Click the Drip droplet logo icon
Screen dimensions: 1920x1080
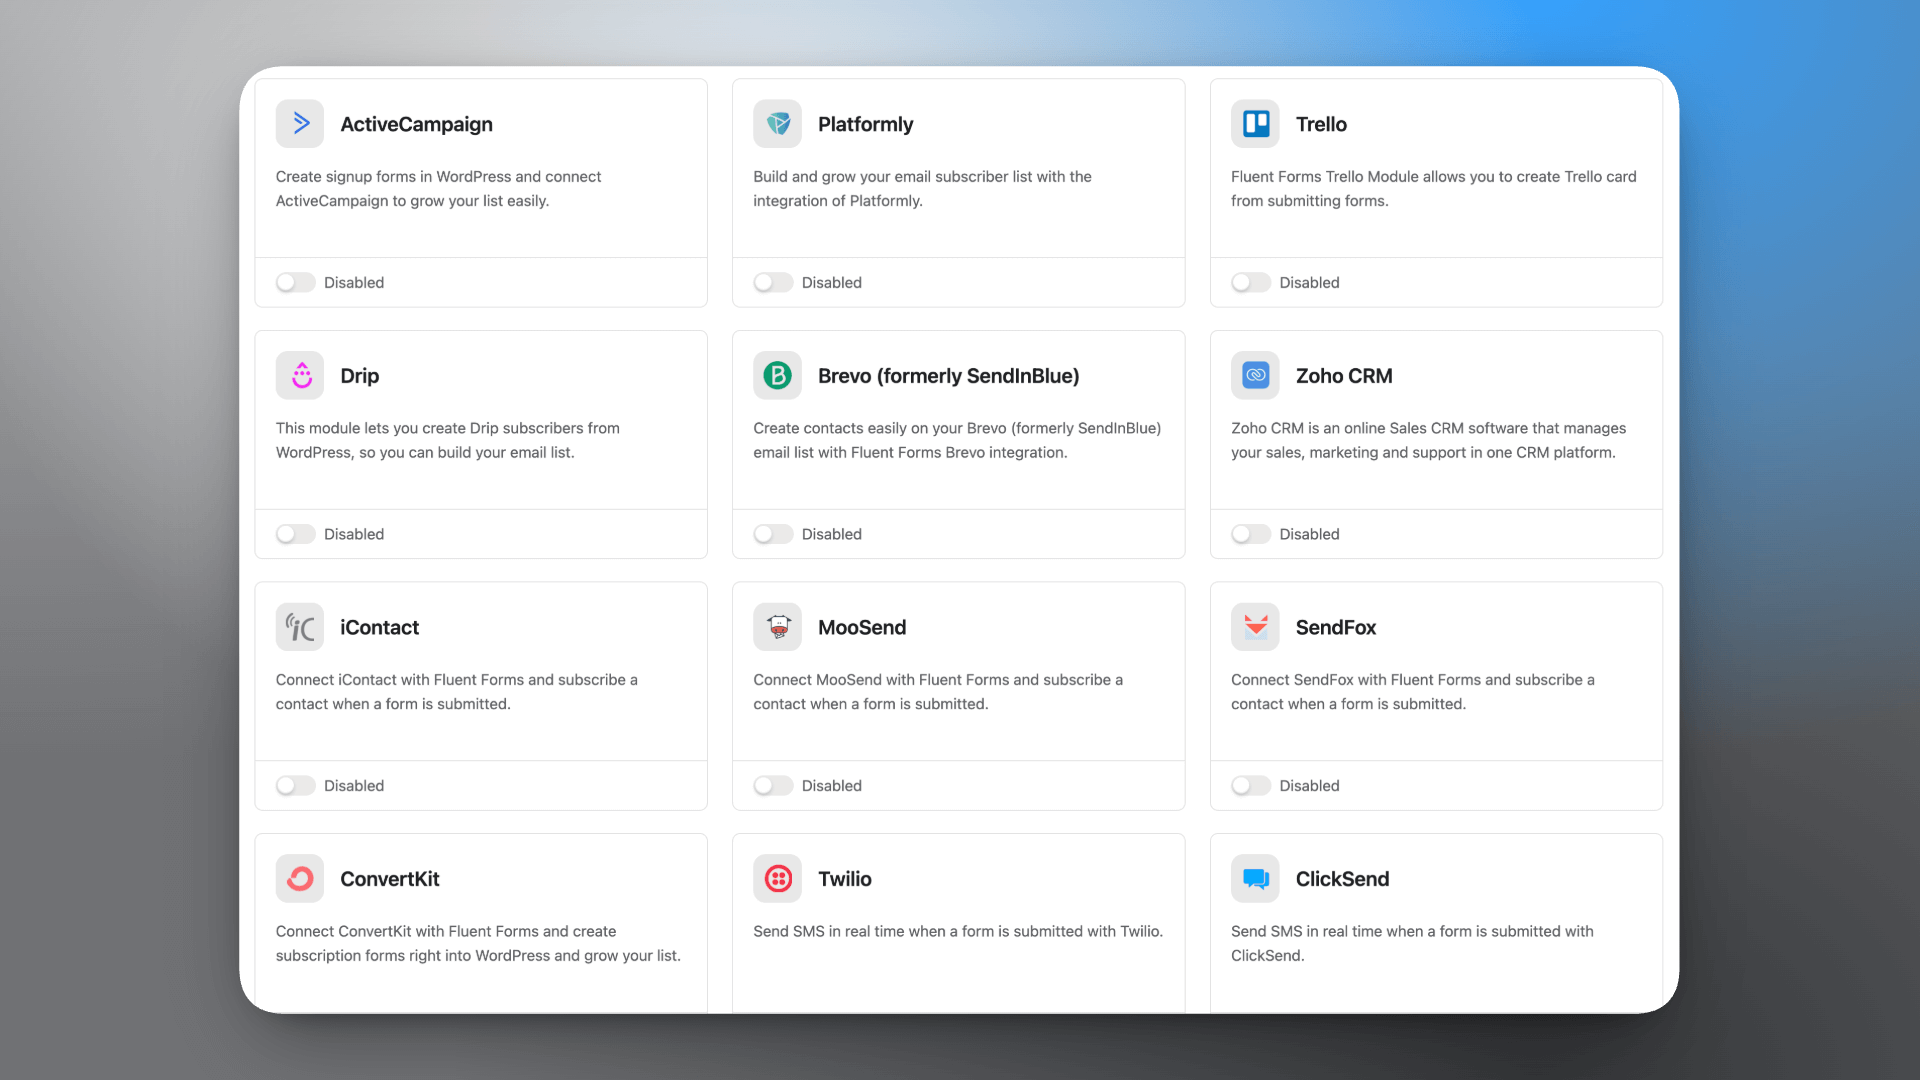click(x=300, y=376)
